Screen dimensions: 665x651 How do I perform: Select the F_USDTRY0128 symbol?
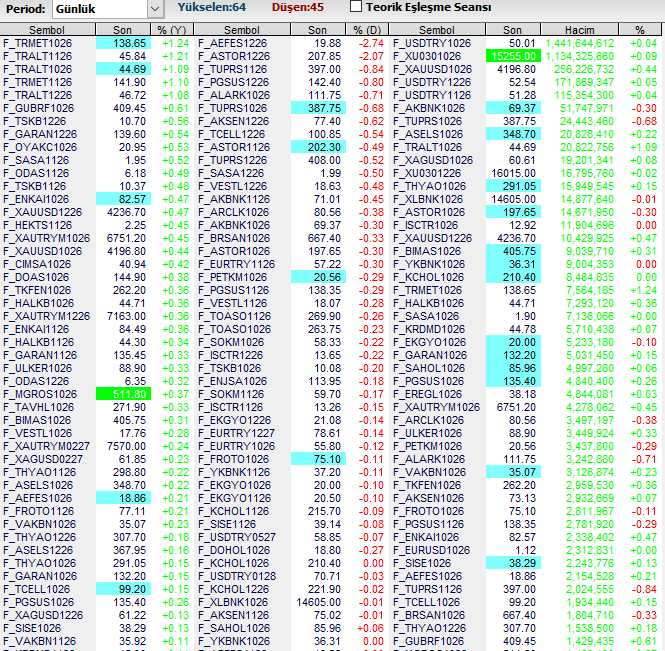click(x=237, y=576)
